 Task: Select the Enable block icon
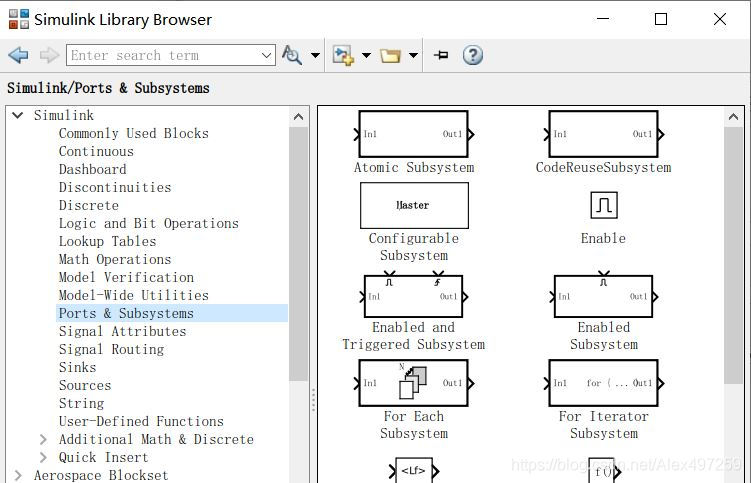pyautogui.click(x=603, y=205)
